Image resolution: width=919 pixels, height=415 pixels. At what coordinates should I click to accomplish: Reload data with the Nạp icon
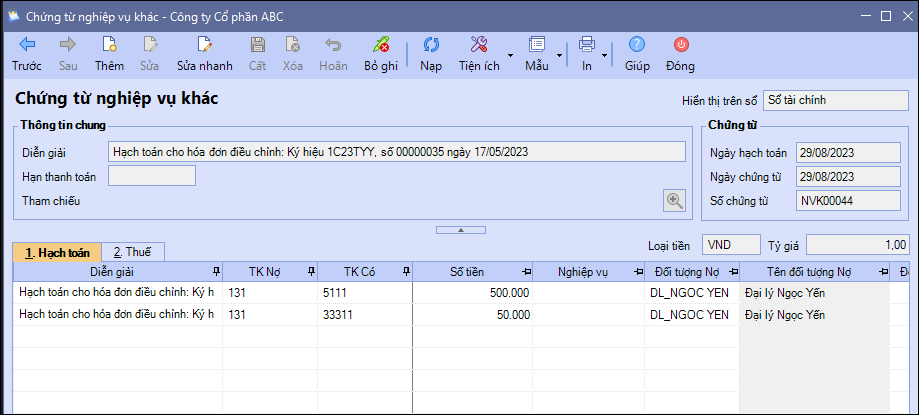[431, 54]
